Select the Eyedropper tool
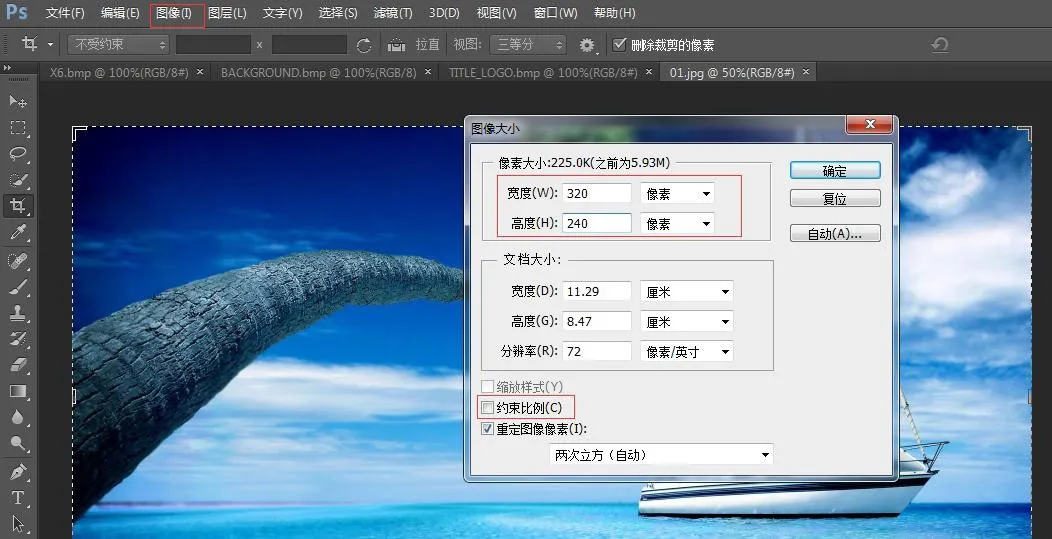Screen dimensions: 1052x539 (18, 233)
